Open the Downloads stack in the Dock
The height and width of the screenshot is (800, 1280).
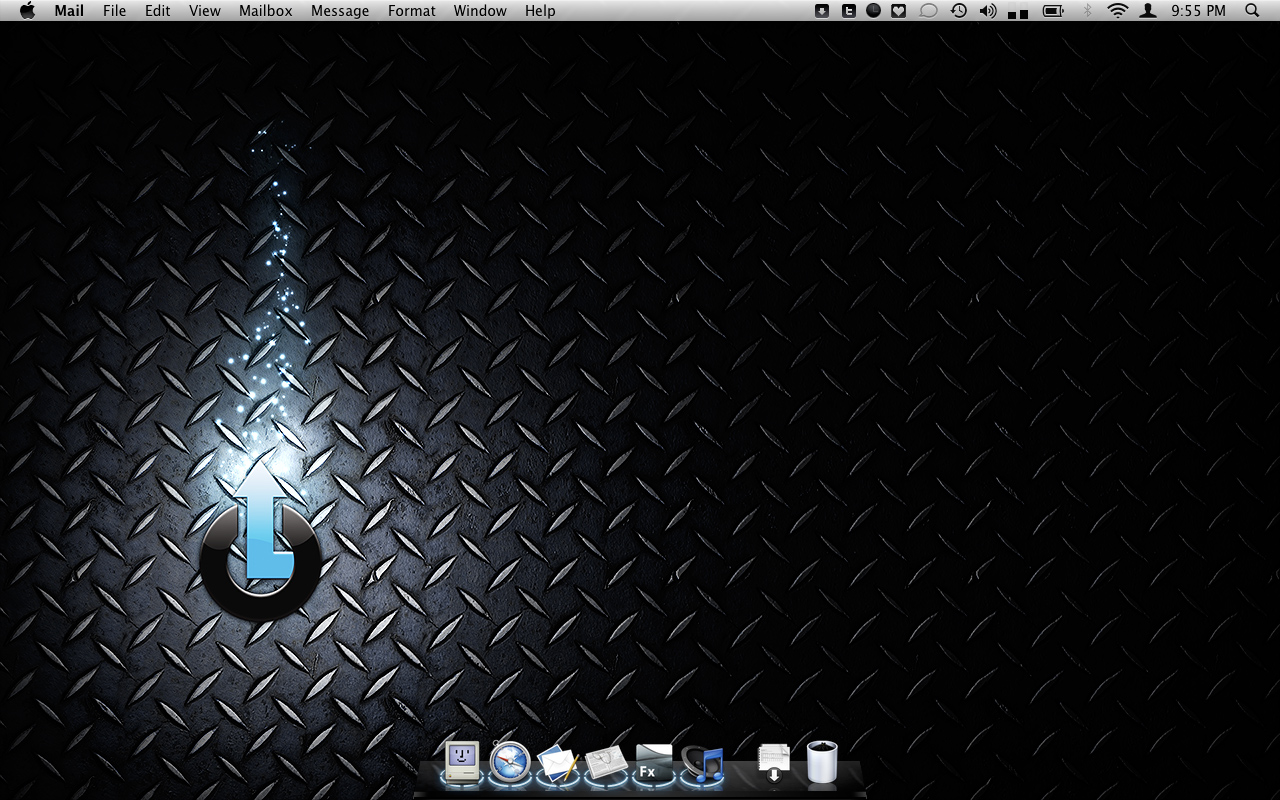[x=774, y=763]
